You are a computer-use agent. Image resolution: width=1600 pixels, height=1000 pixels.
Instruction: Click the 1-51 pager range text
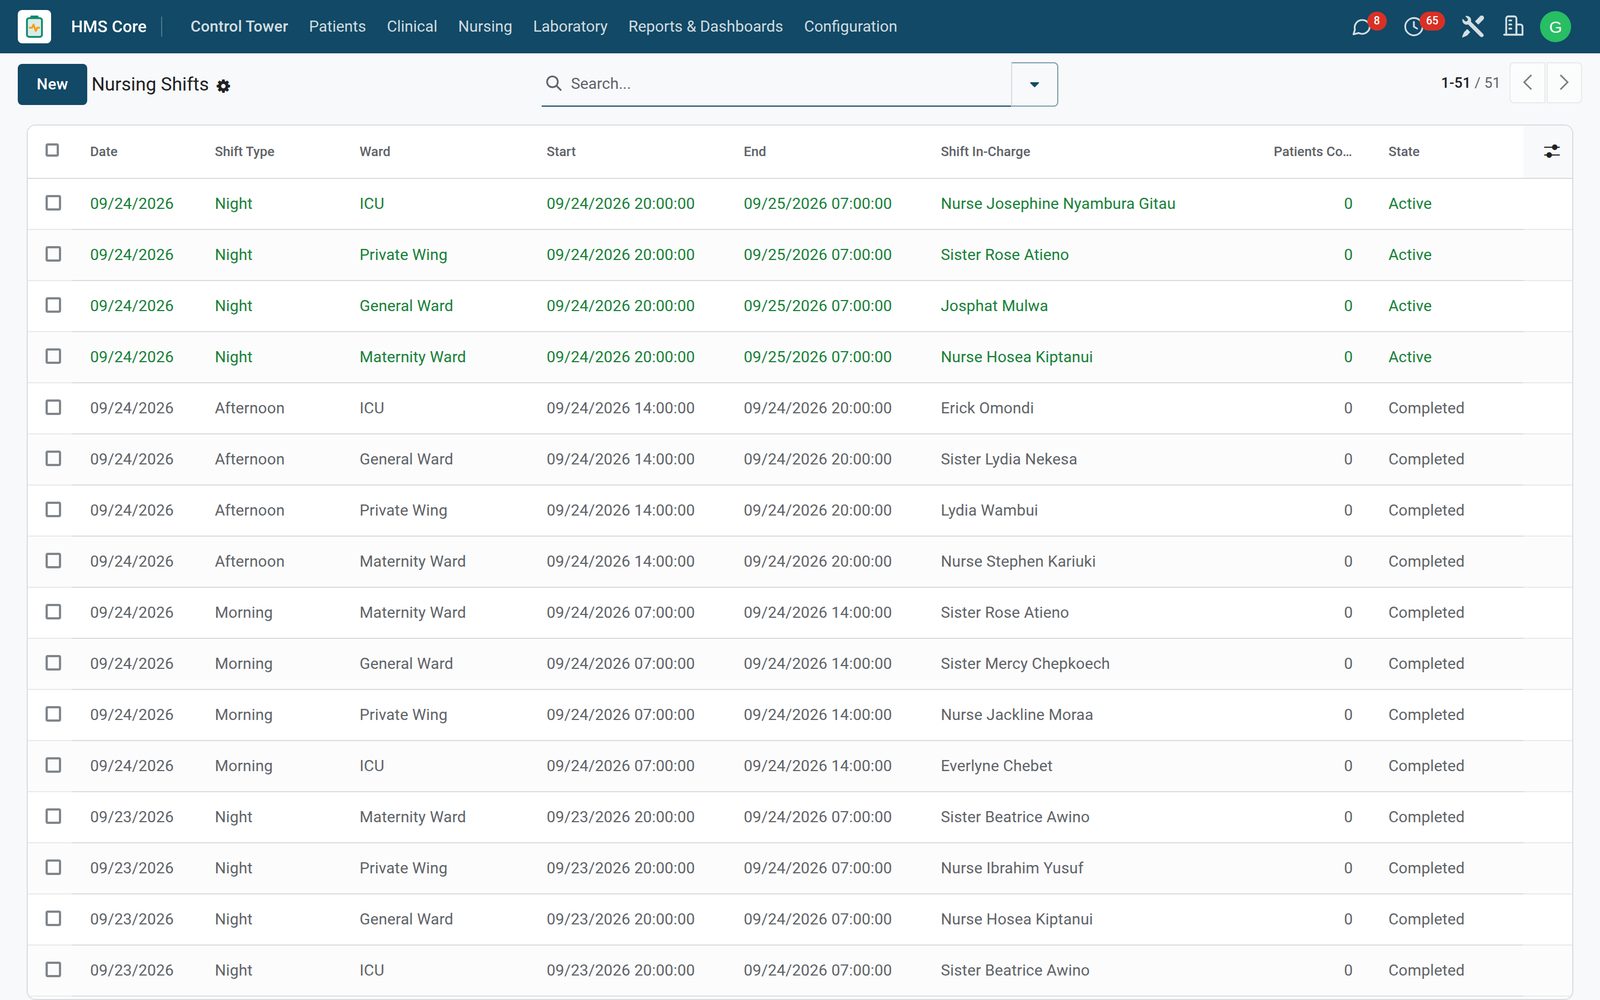coord(1455,83)
